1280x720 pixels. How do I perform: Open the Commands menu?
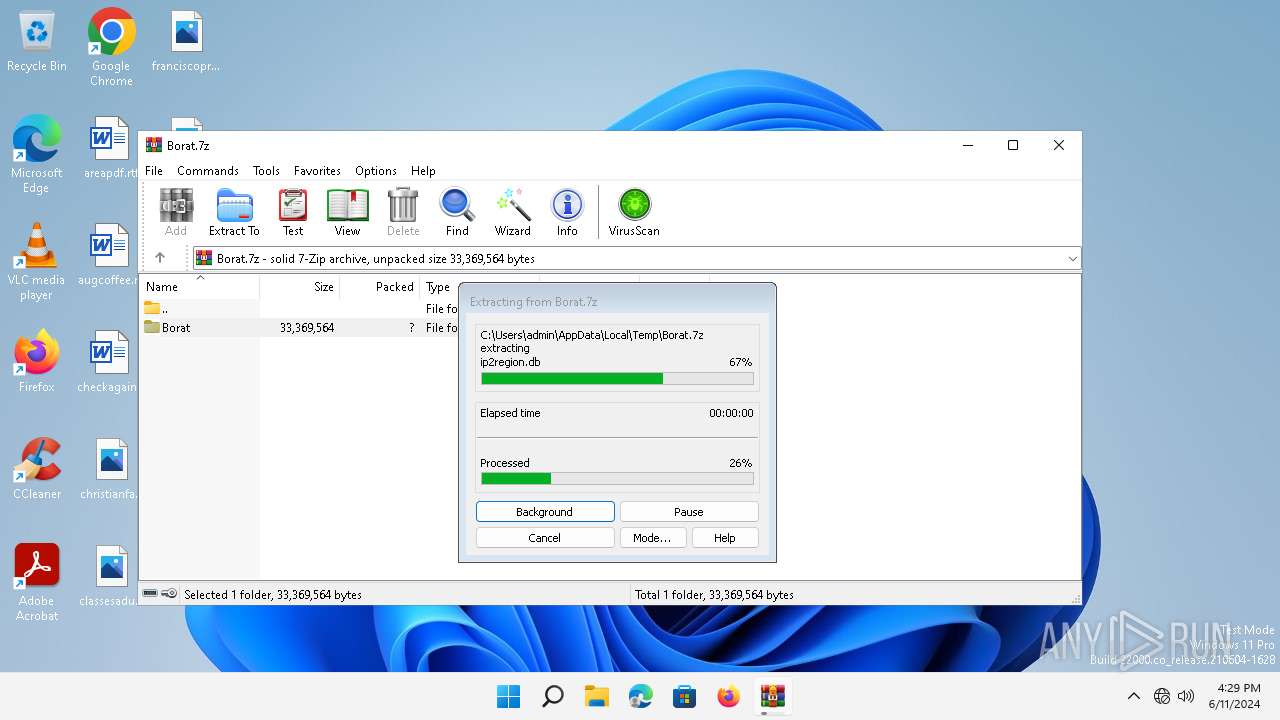[x=208, y=171]
